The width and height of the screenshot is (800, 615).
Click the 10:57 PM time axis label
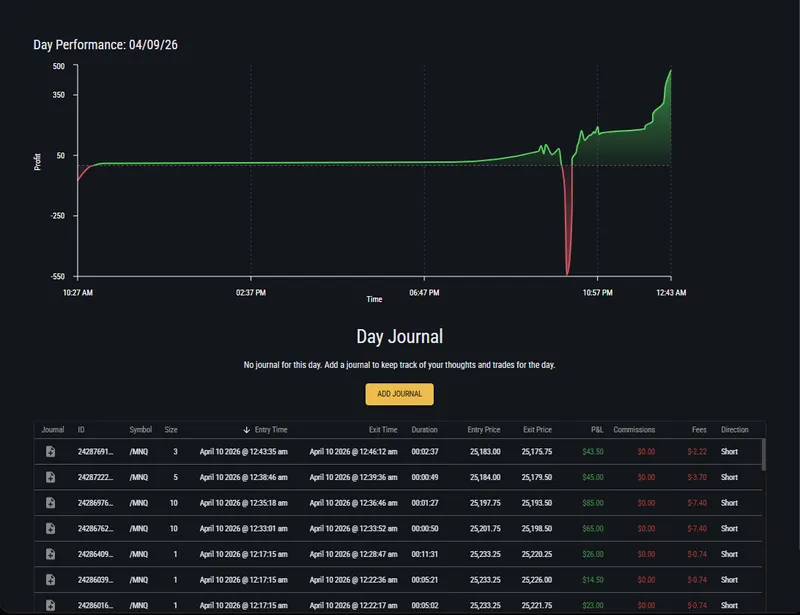tap(597, 292)
